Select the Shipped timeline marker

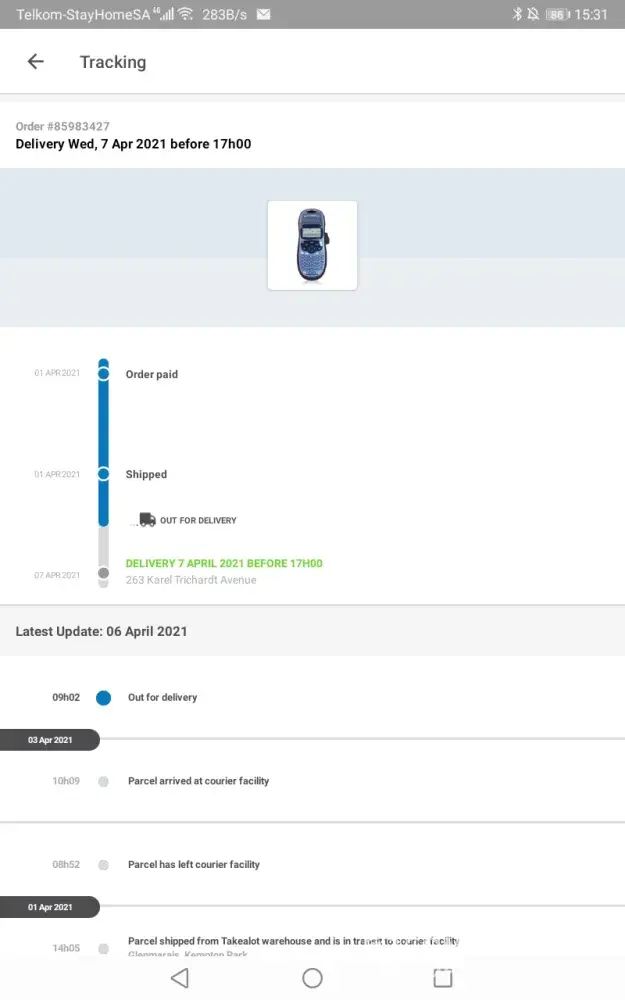coord(103,474)
